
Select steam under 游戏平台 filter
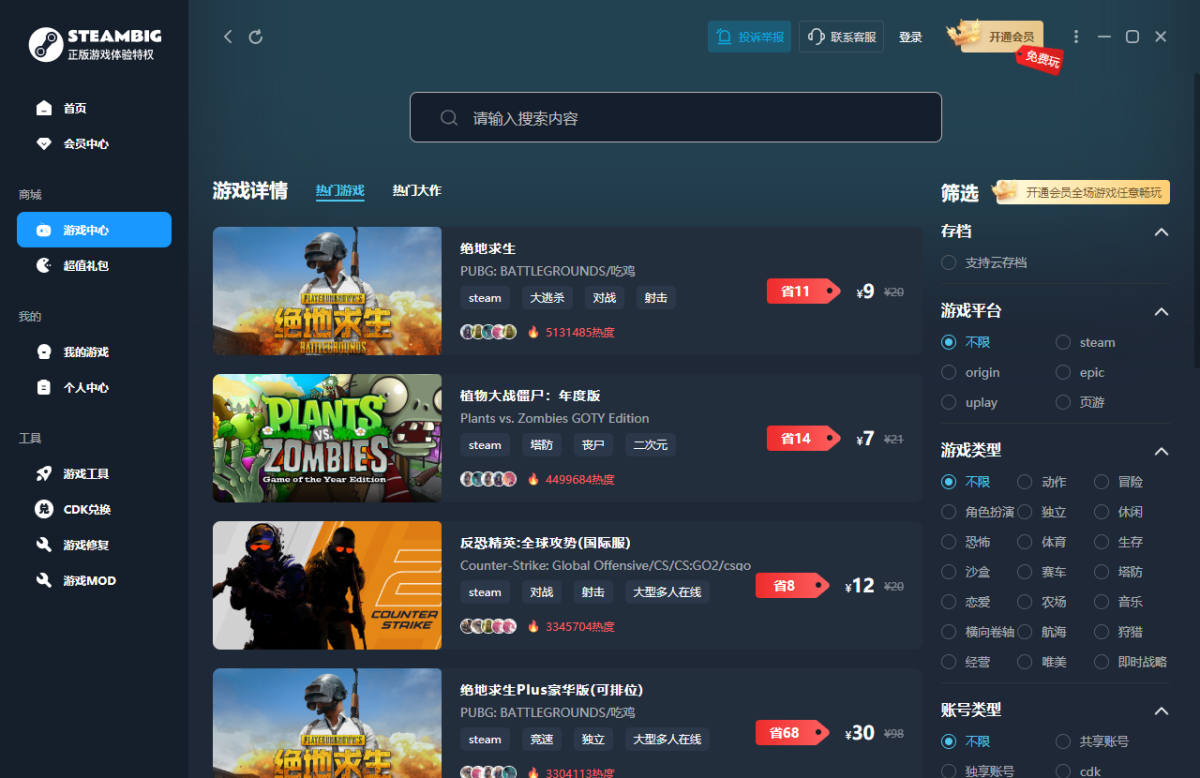coord(1063,342)
